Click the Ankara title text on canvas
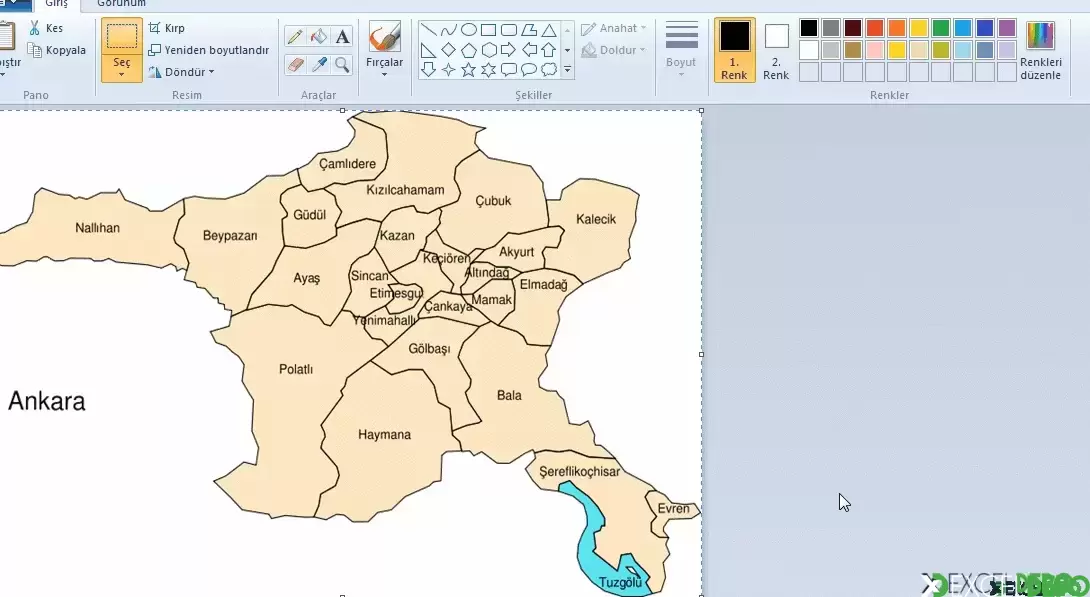 pos(47,401)
